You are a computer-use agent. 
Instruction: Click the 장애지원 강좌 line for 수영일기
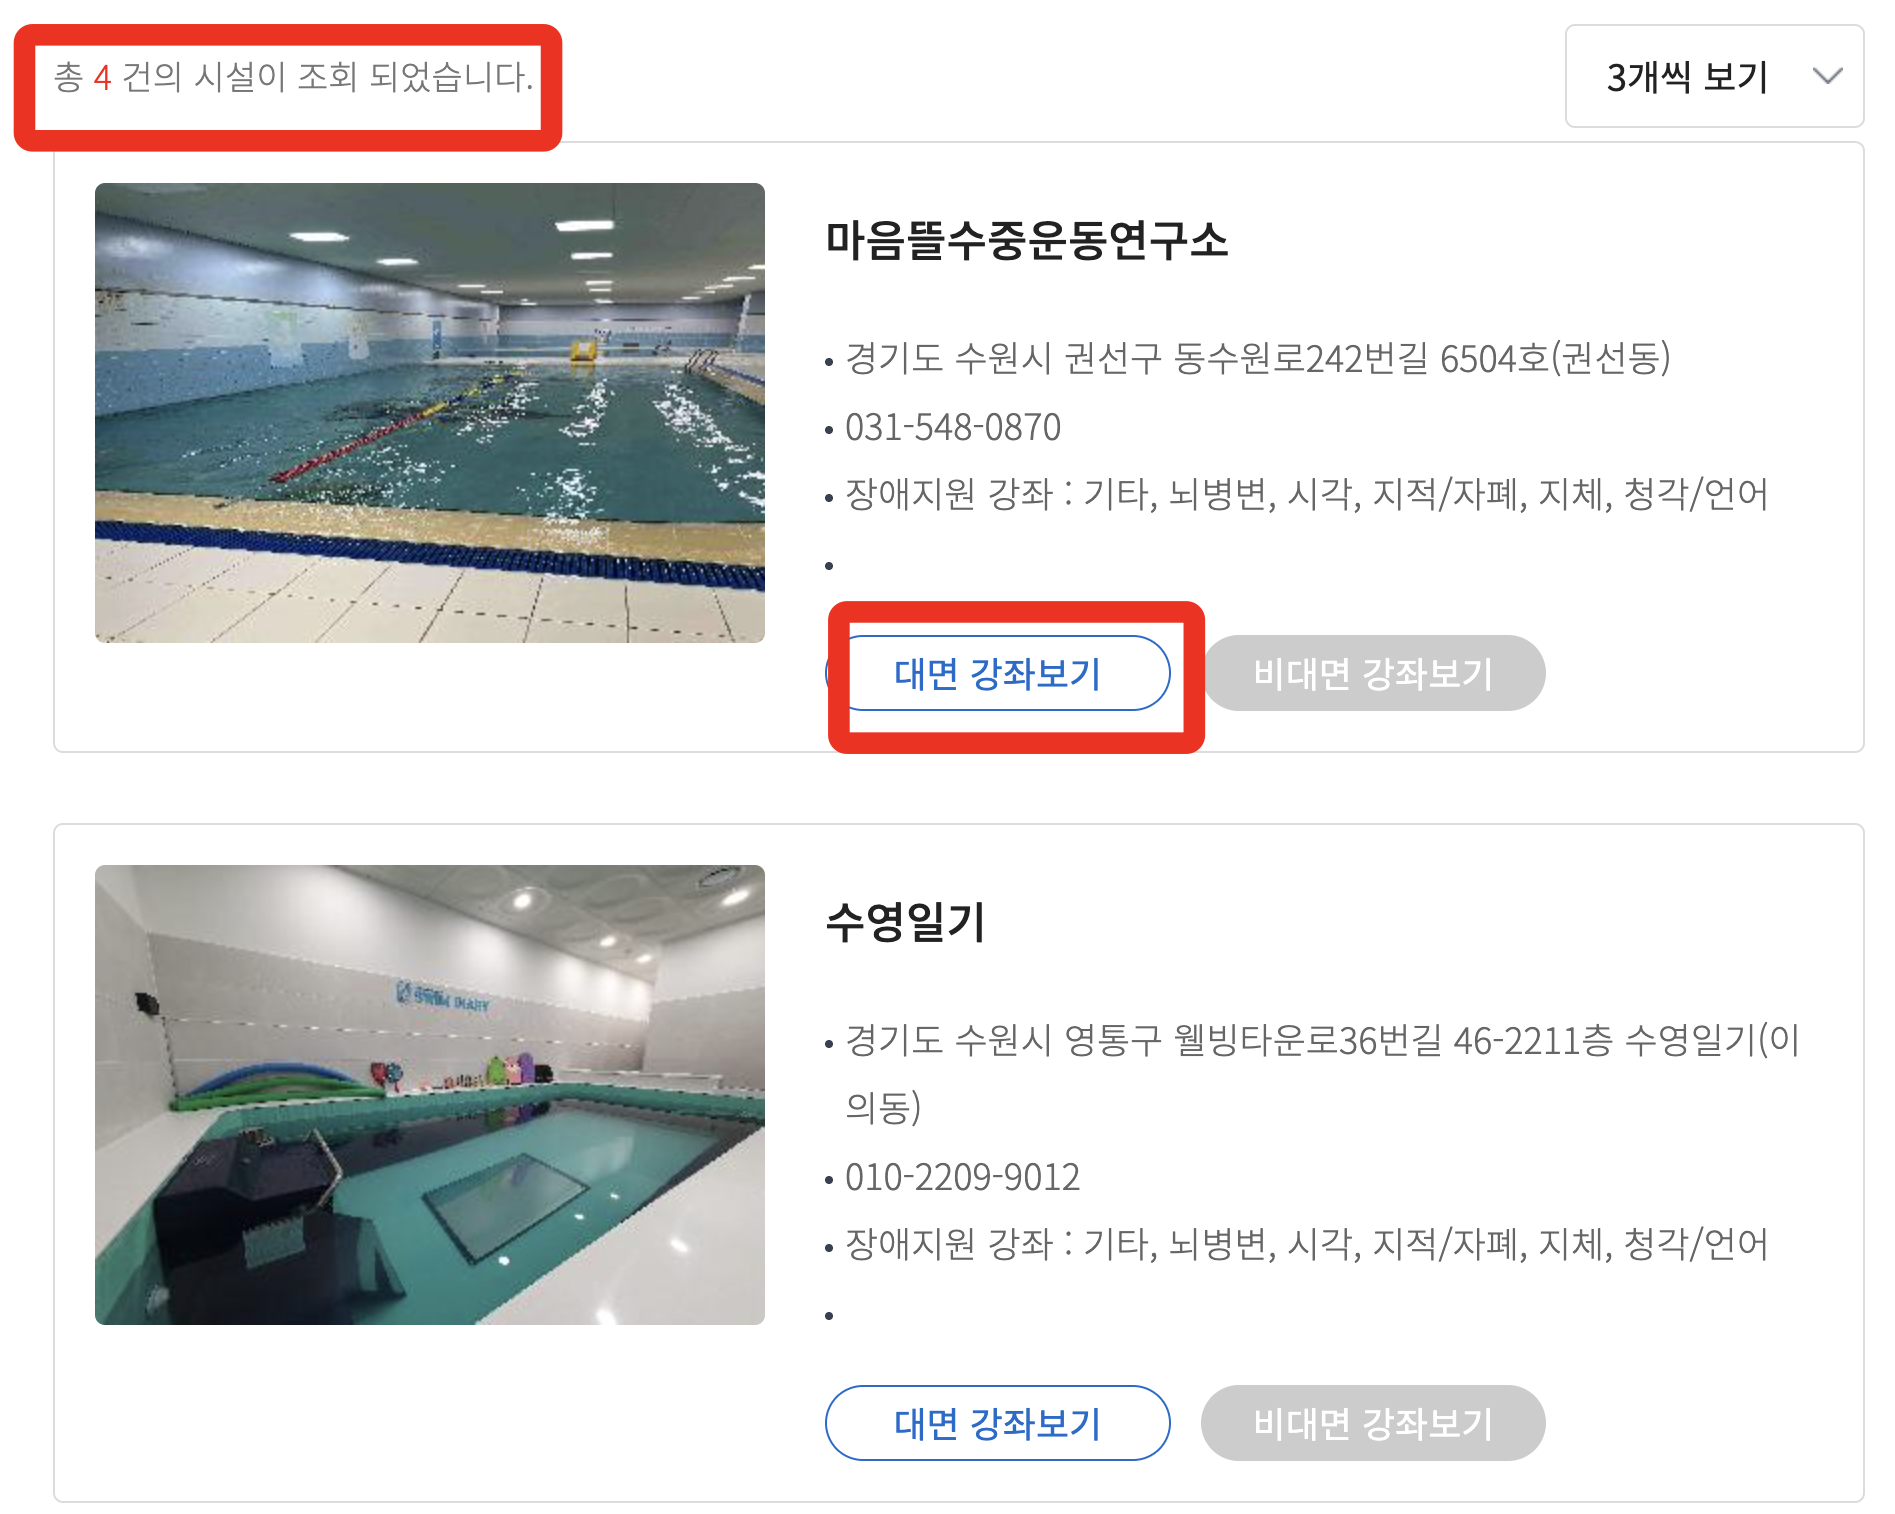pyautogui.click(x=1307, y=1243)
